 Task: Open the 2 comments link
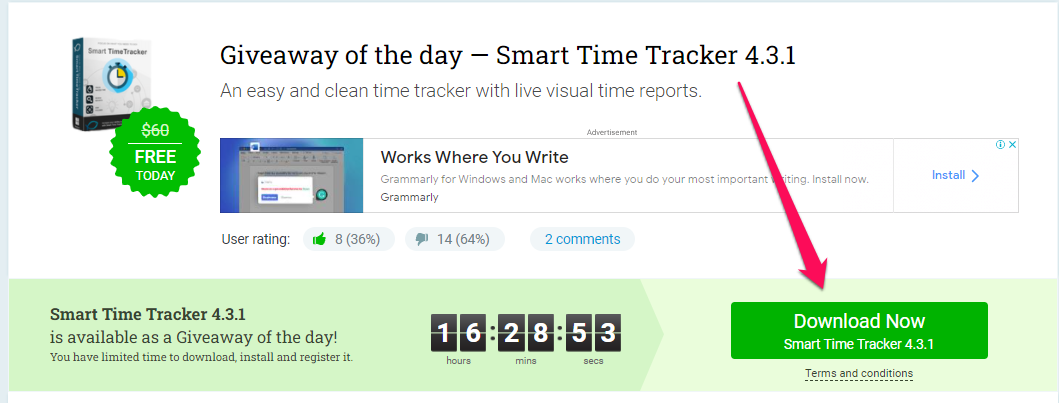tap(582, 239)
